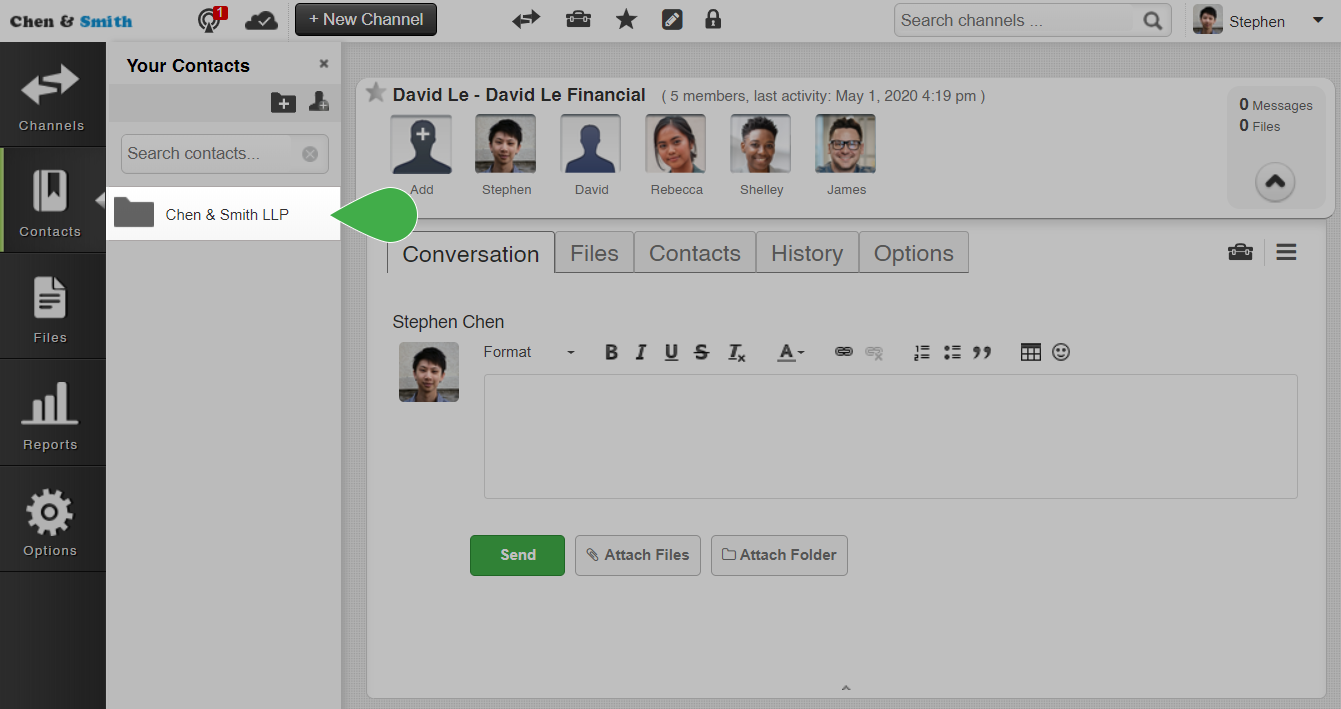
Task: Switch to the Files tab
Action: (594, 252)
